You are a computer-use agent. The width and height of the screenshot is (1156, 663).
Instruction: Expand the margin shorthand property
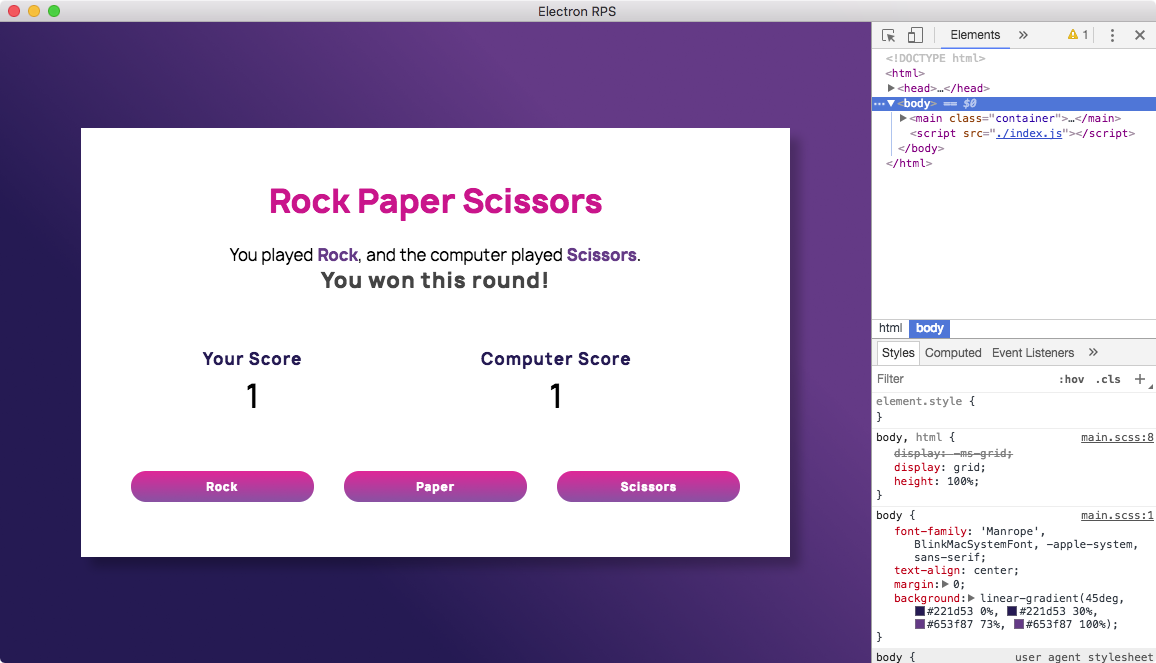pos(945,584)
